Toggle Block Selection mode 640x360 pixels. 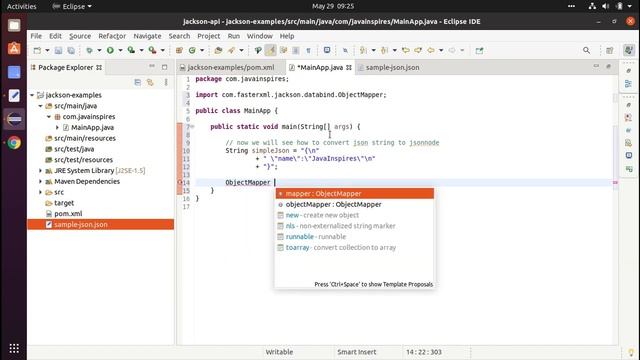point(296,51)
